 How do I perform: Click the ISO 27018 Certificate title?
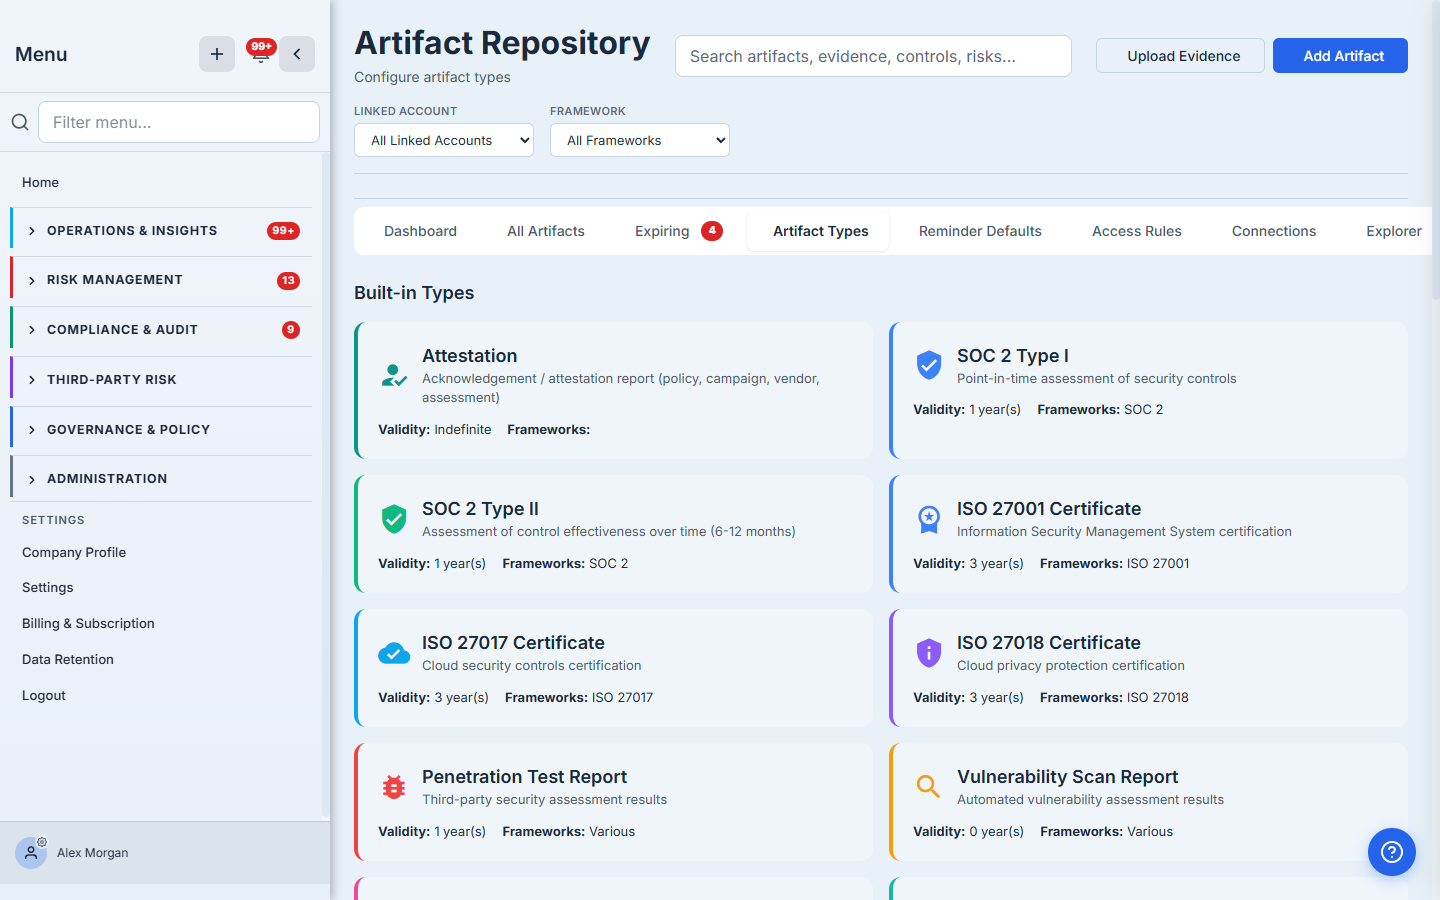coord(1049,643)
